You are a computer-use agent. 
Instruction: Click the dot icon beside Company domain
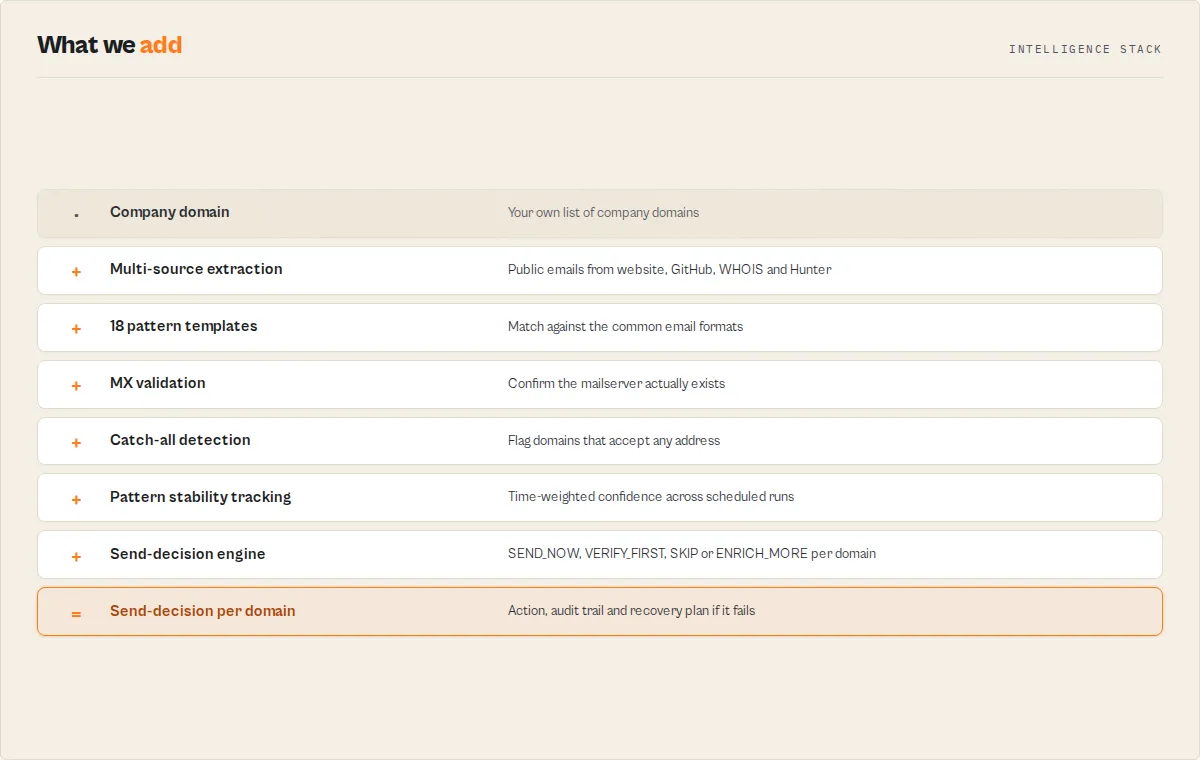click(x=76, y=214)
